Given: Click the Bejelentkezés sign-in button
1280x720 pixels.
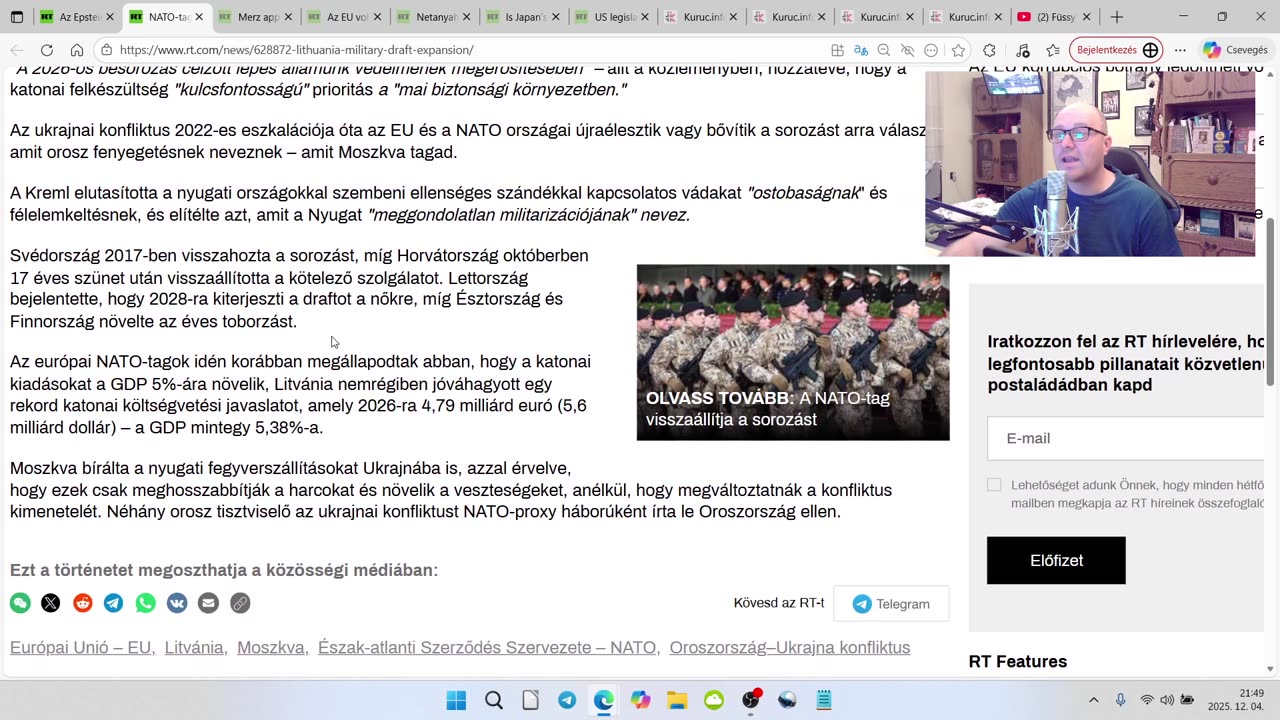Looking at the screenshot, I should 1117,50.
